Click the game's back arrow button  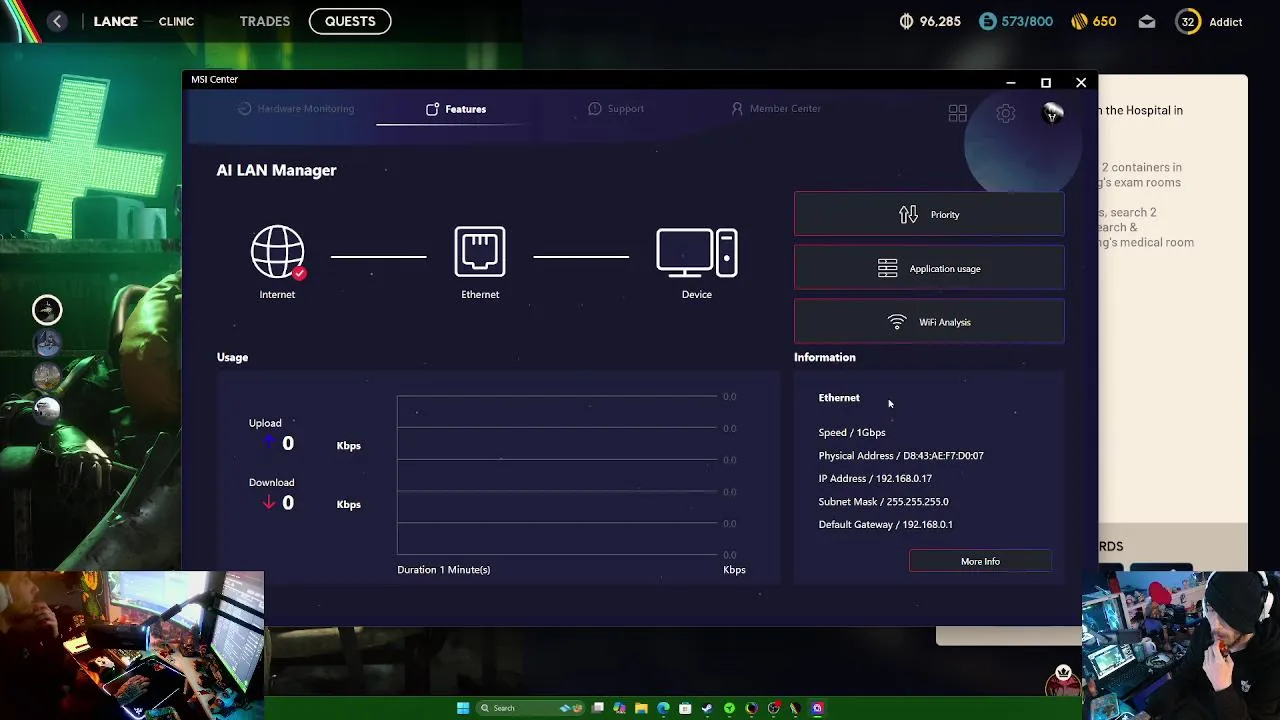(57, 21)
